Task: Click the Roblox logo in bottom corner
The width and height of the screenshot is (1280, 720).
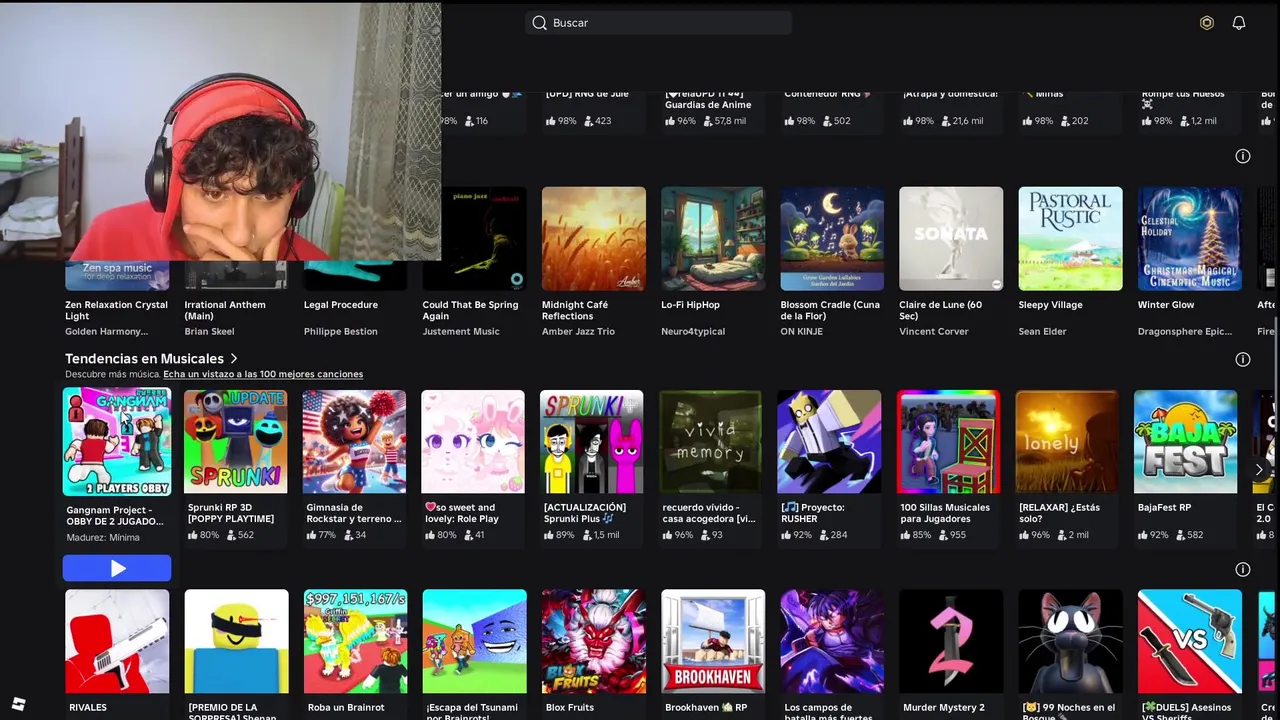Action: 18,704
